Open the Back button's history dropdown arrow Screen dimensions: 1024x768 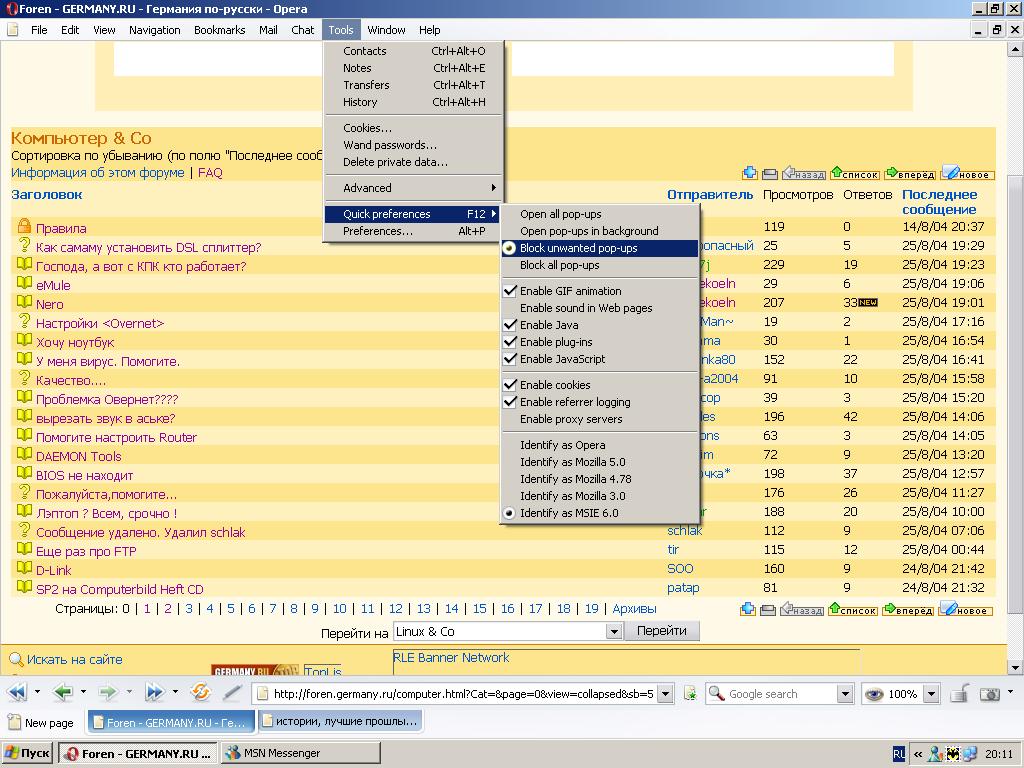click(x=83, y=692)
